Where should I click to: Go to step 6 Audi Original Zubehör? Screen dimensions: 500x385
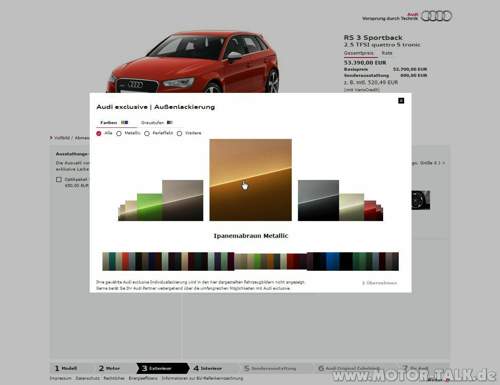(x=348, y=368)
